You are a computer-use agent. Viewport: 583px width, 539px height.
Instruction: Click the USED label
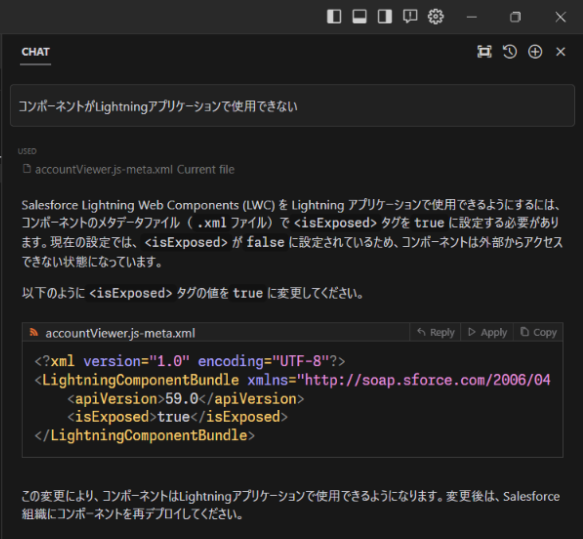27,151
